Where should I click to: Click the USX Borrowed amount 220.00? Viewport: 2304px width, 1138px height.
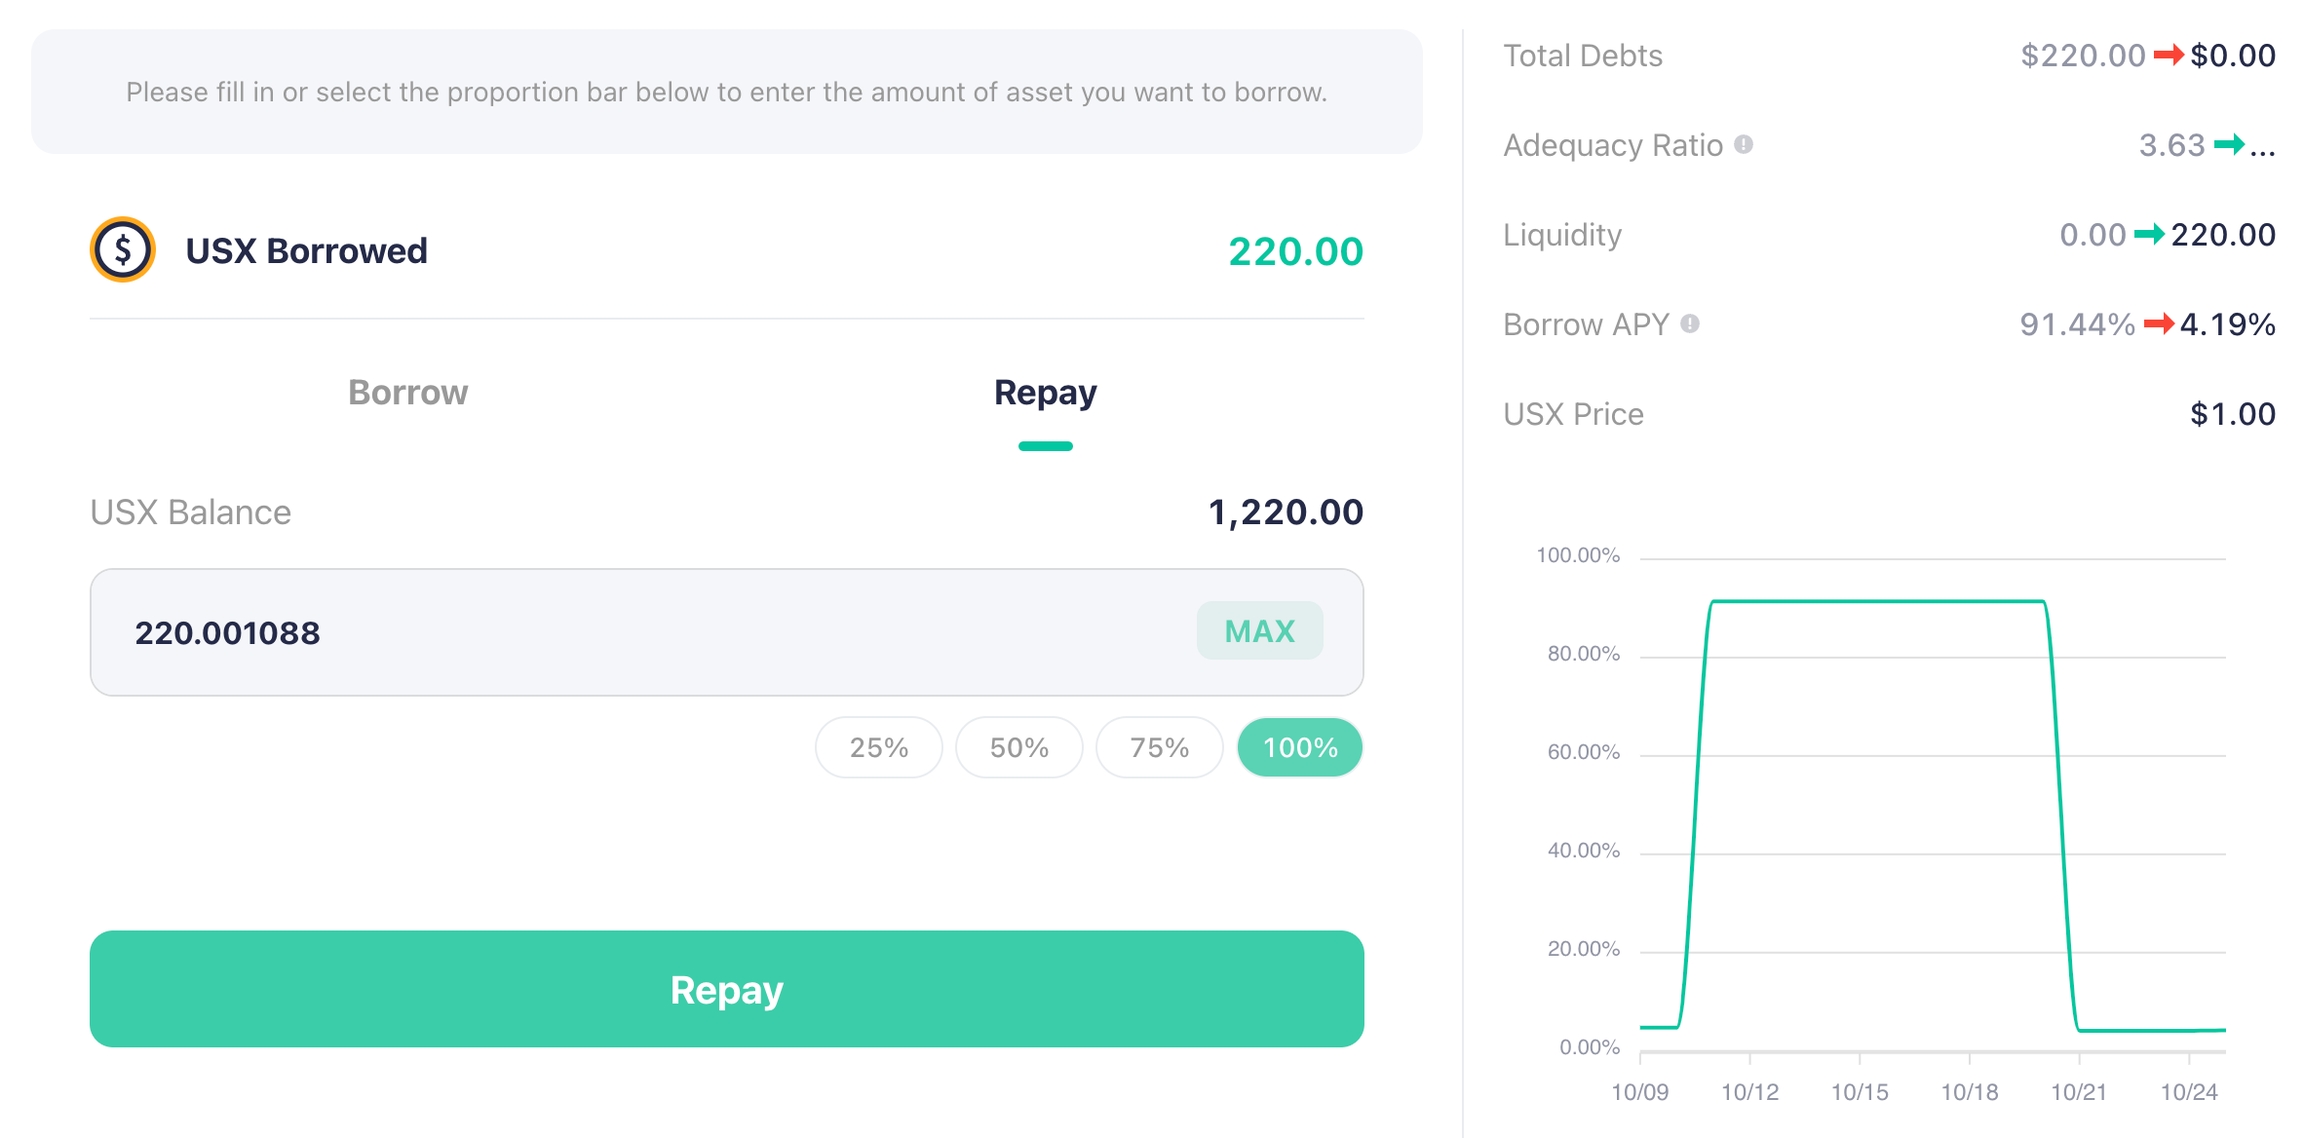1295,252
